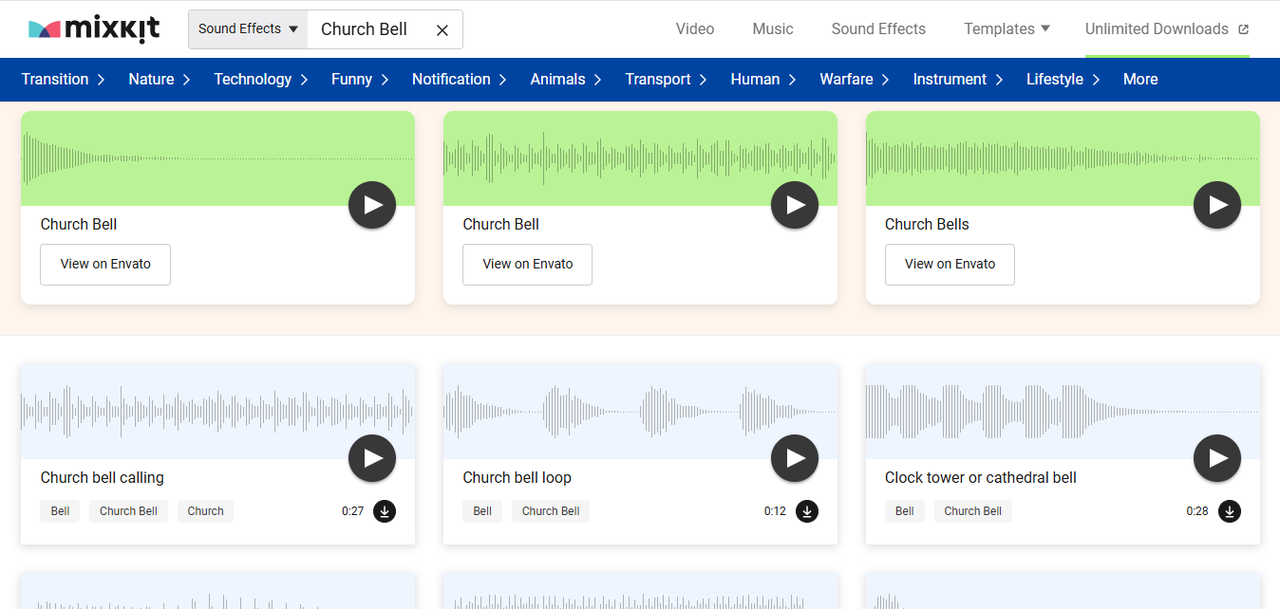Click Church Bell tag under Clock tower bell

(973, 511)
